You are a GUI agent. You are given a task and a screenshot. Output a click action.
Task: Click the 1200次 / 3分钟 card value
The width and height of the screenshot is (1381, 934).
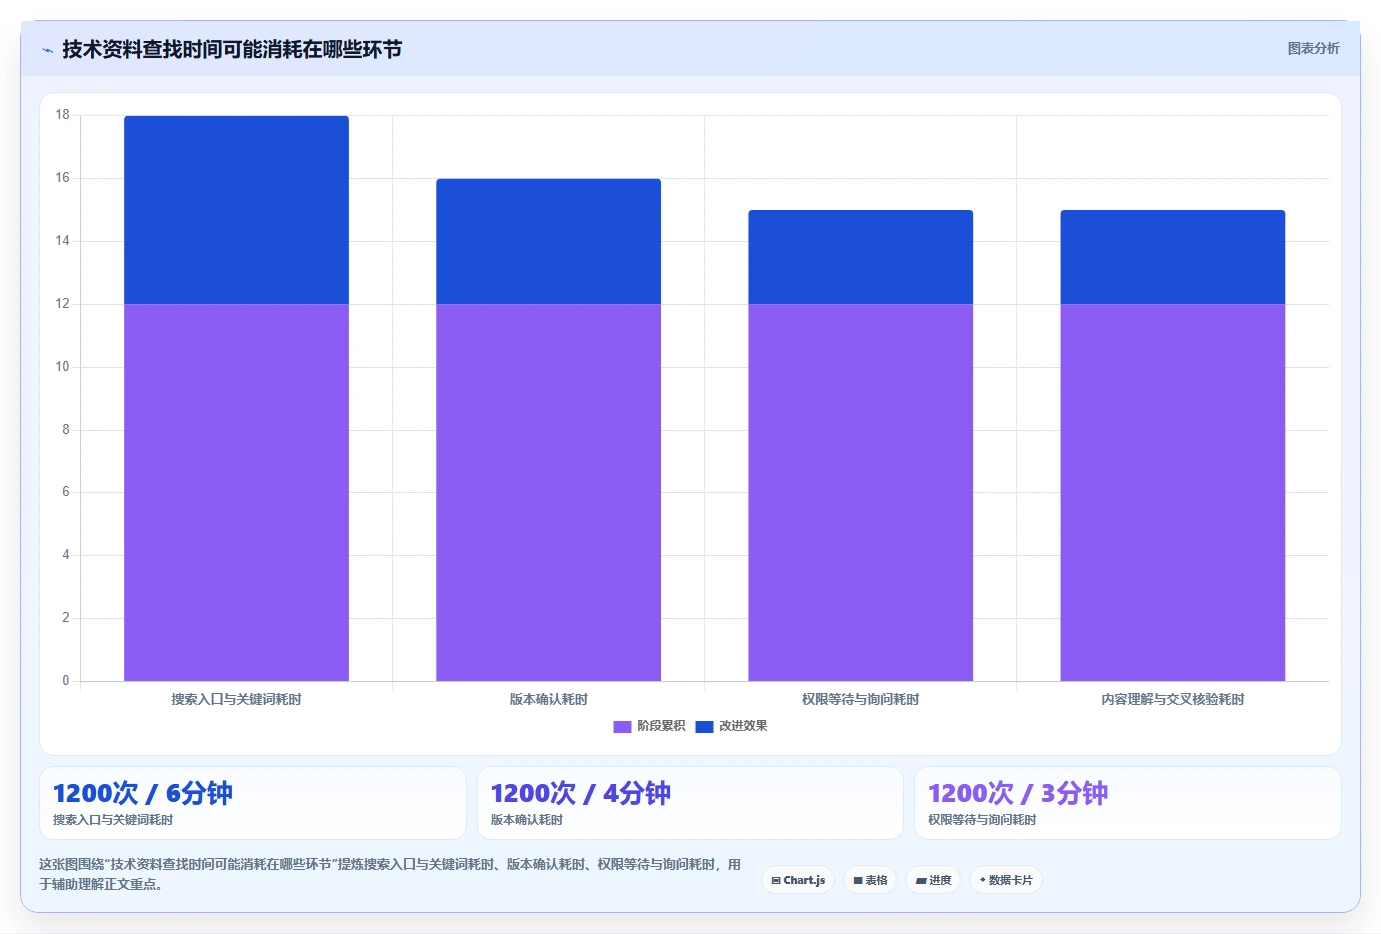pos(1018,793)
